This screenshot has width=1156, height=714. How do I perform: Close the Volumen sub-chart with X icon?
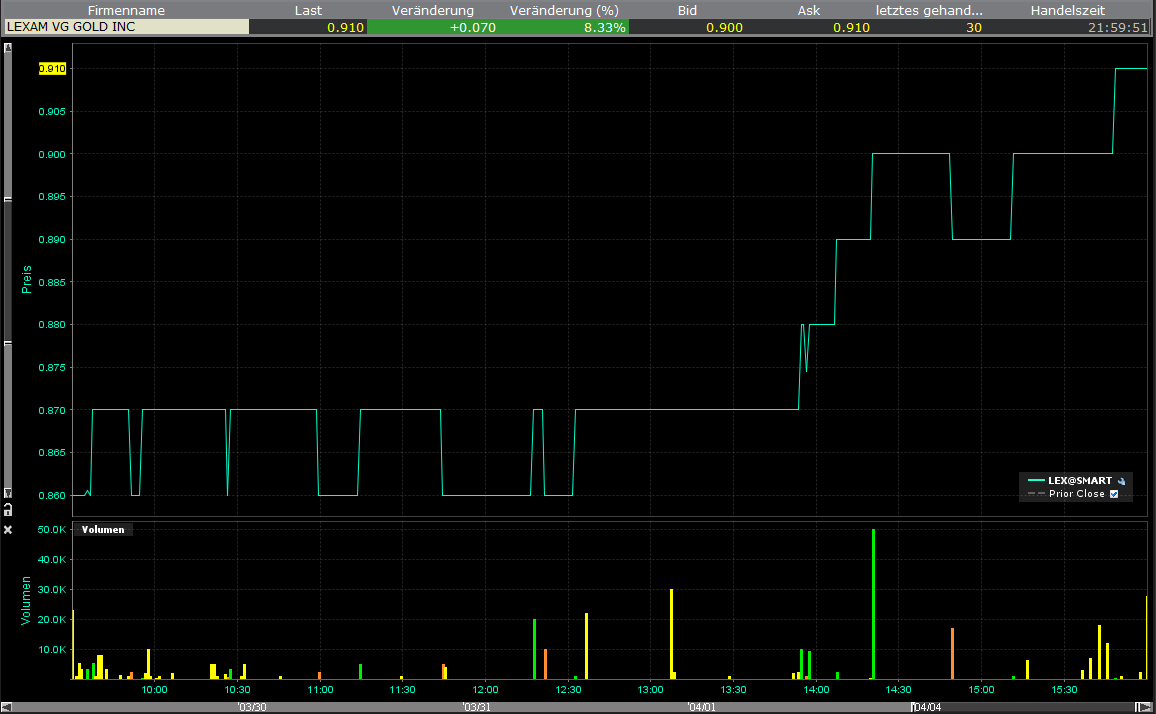tap(8, 530)
